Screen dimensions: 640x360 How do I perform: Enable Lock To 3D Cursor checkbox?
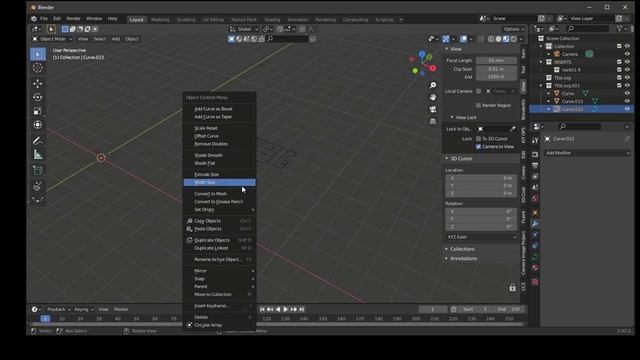pos(478,139)
